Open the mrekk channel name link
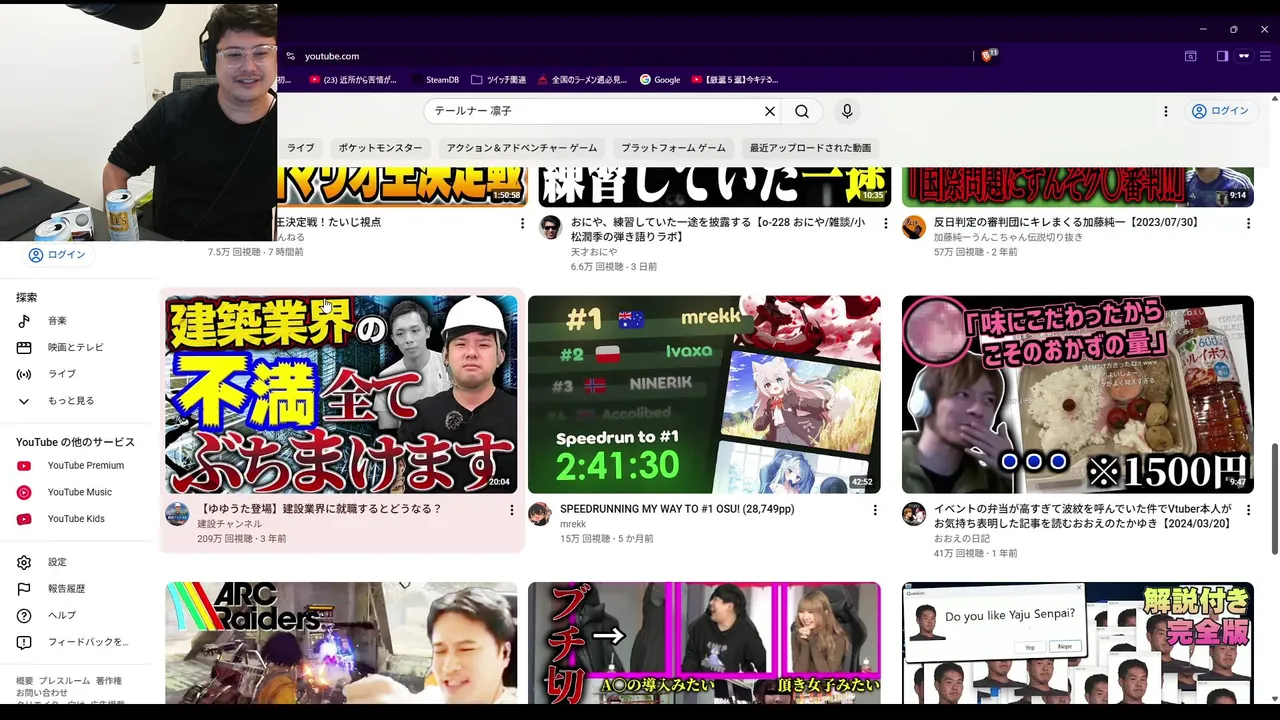 pyautogui.click(x=573, y=524)
